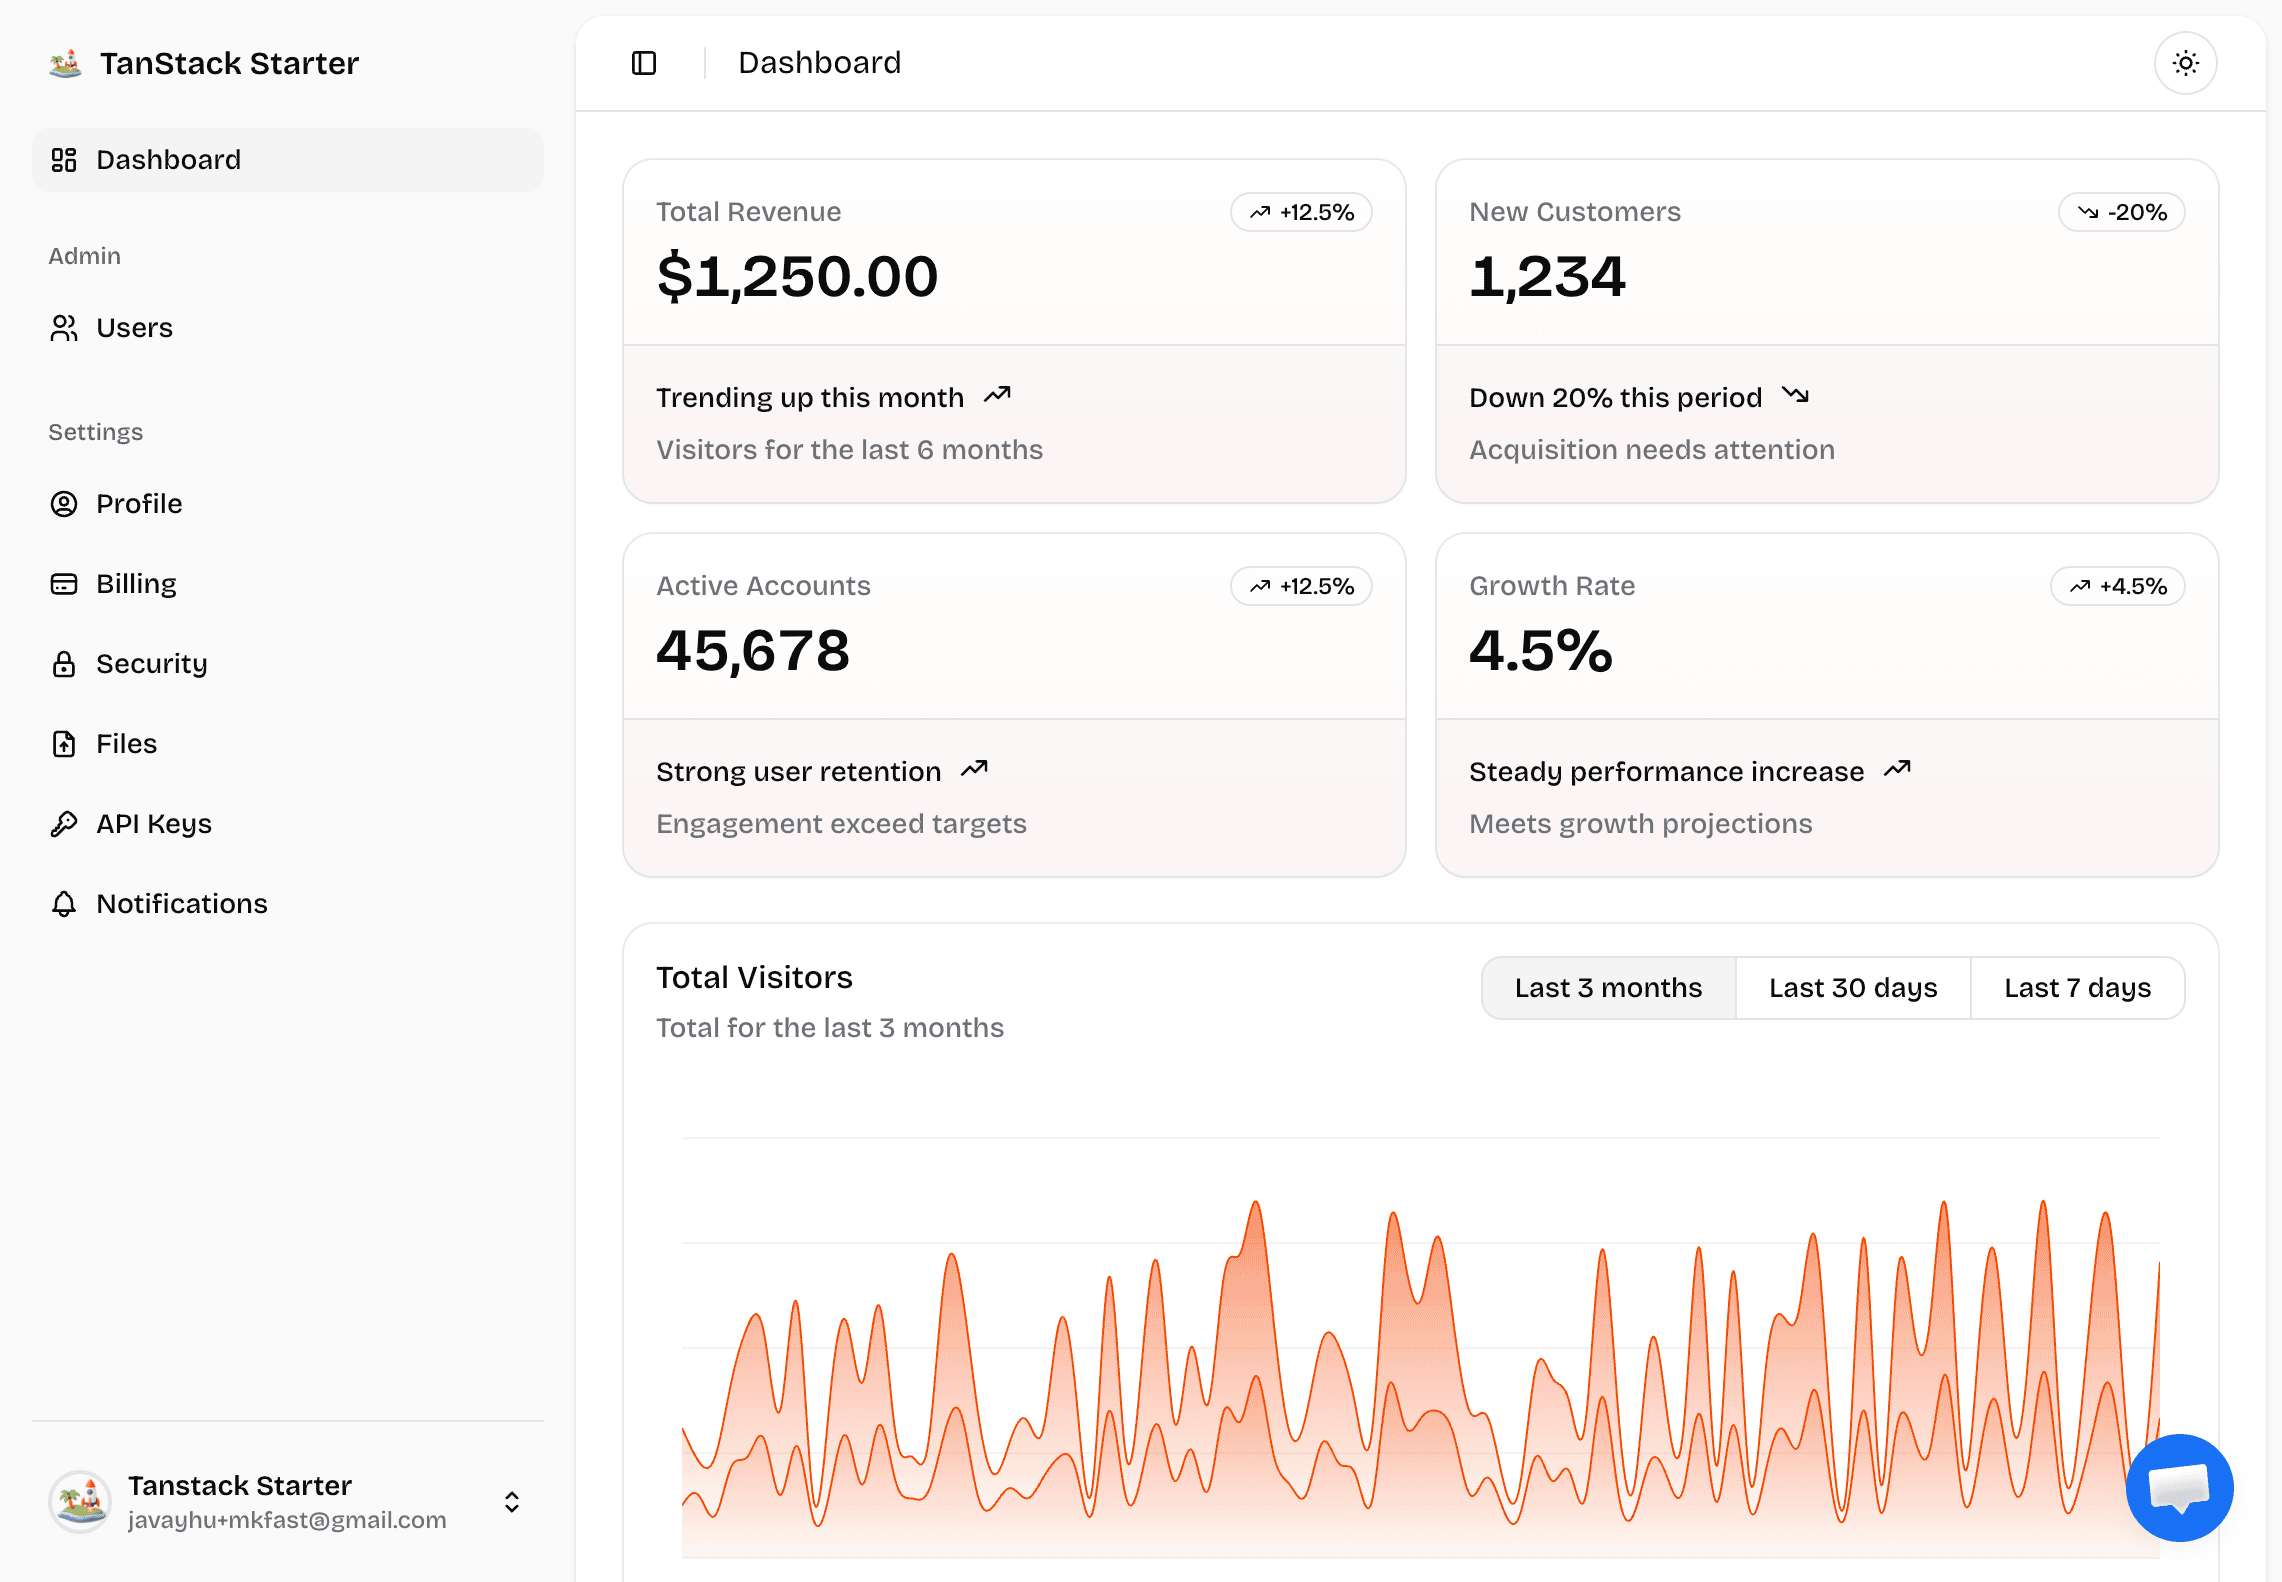Click the +12.5% Total Revenue badge
This screenshot has width=2282, height=1582.
pos(1301,212)
